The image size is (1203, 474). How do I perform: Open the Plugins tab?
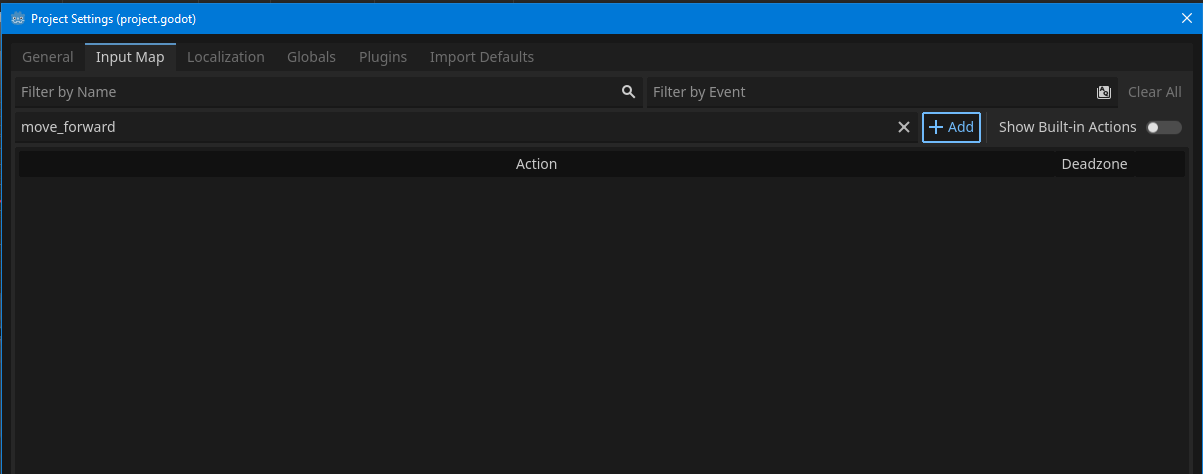[383, 57]
